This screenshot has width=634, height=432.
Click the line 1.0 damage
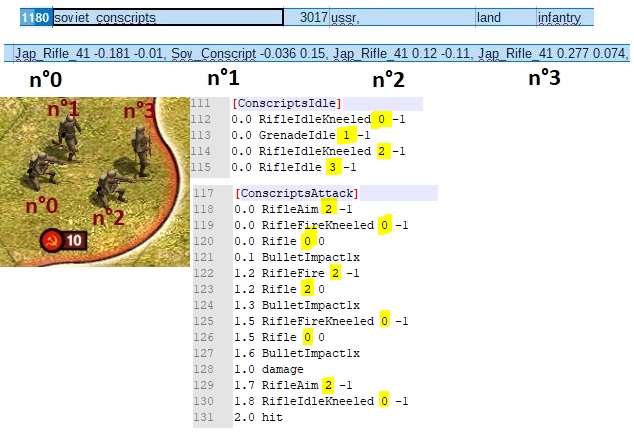tap(269, 369)
